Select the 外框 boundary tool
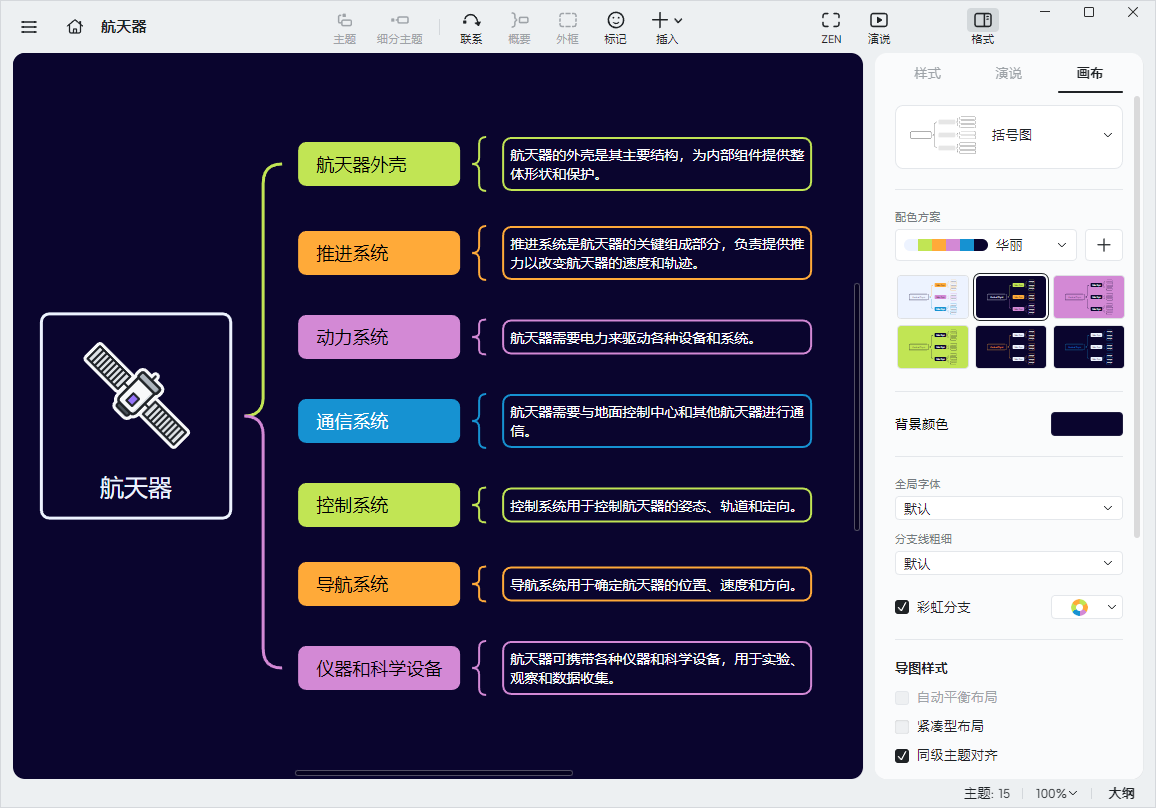 [567, 27]
